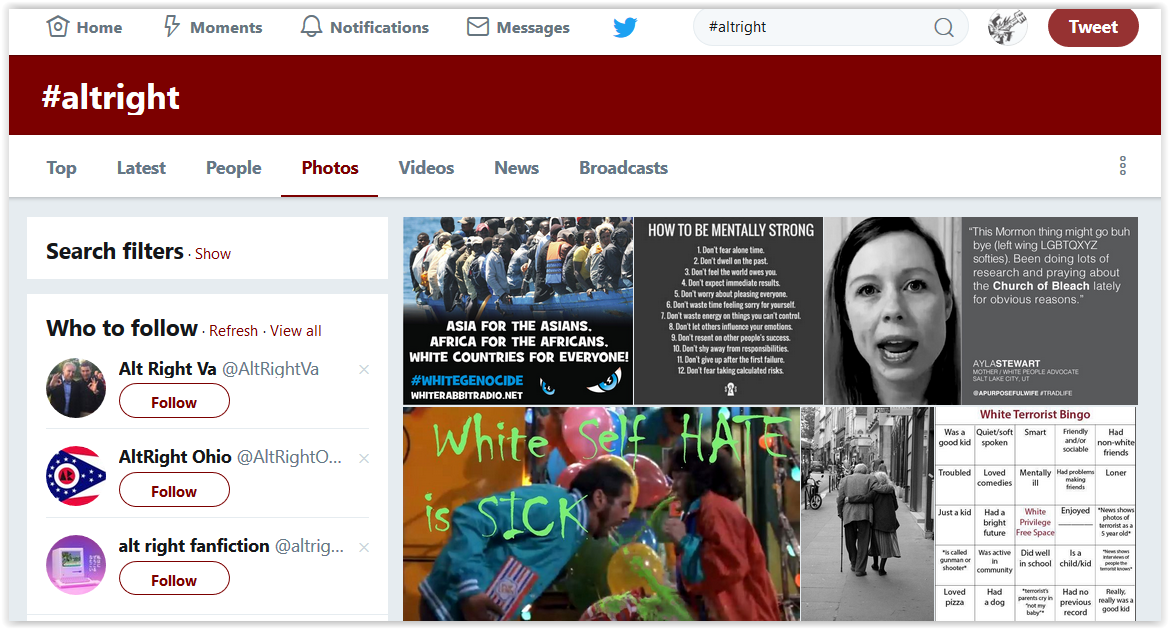Click the Home text label
Viewport: 1169px width, 629px height.
(x=99, y=28)
